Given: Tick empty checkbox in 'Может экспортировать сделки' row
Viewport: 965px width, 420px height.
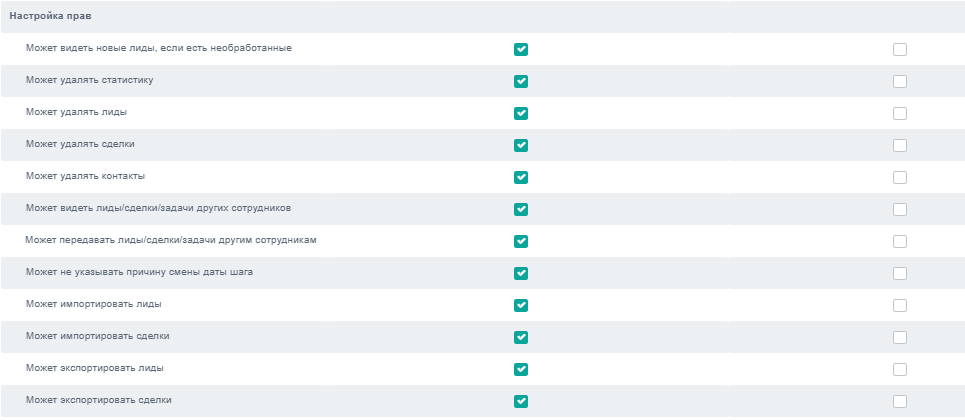Looking at the screenshot, I should pos(900,402).
